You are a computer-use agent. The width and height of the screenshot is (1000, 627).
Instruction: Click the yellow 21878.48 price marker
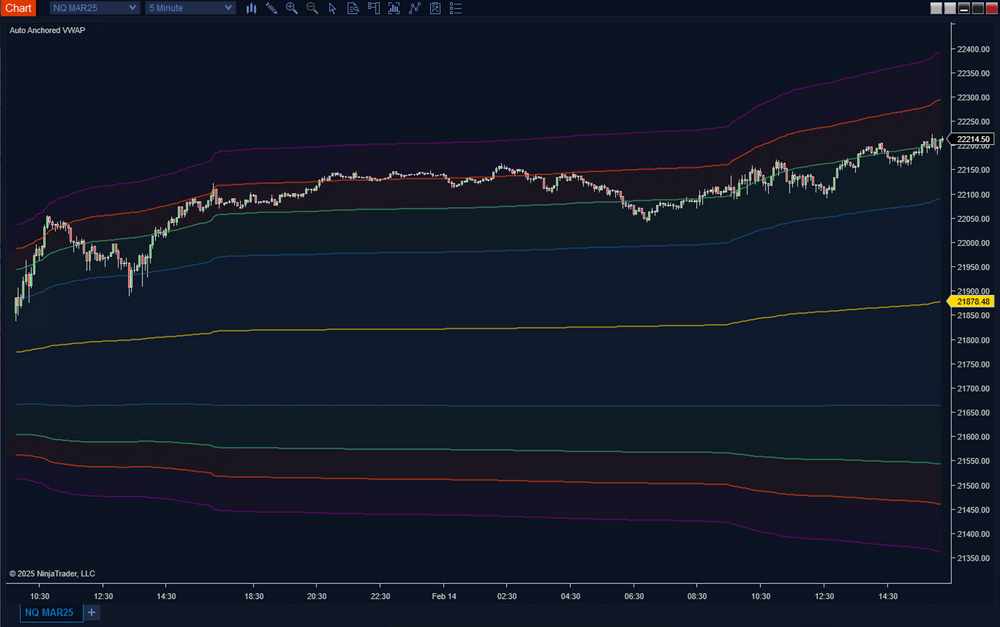point(973,301)
